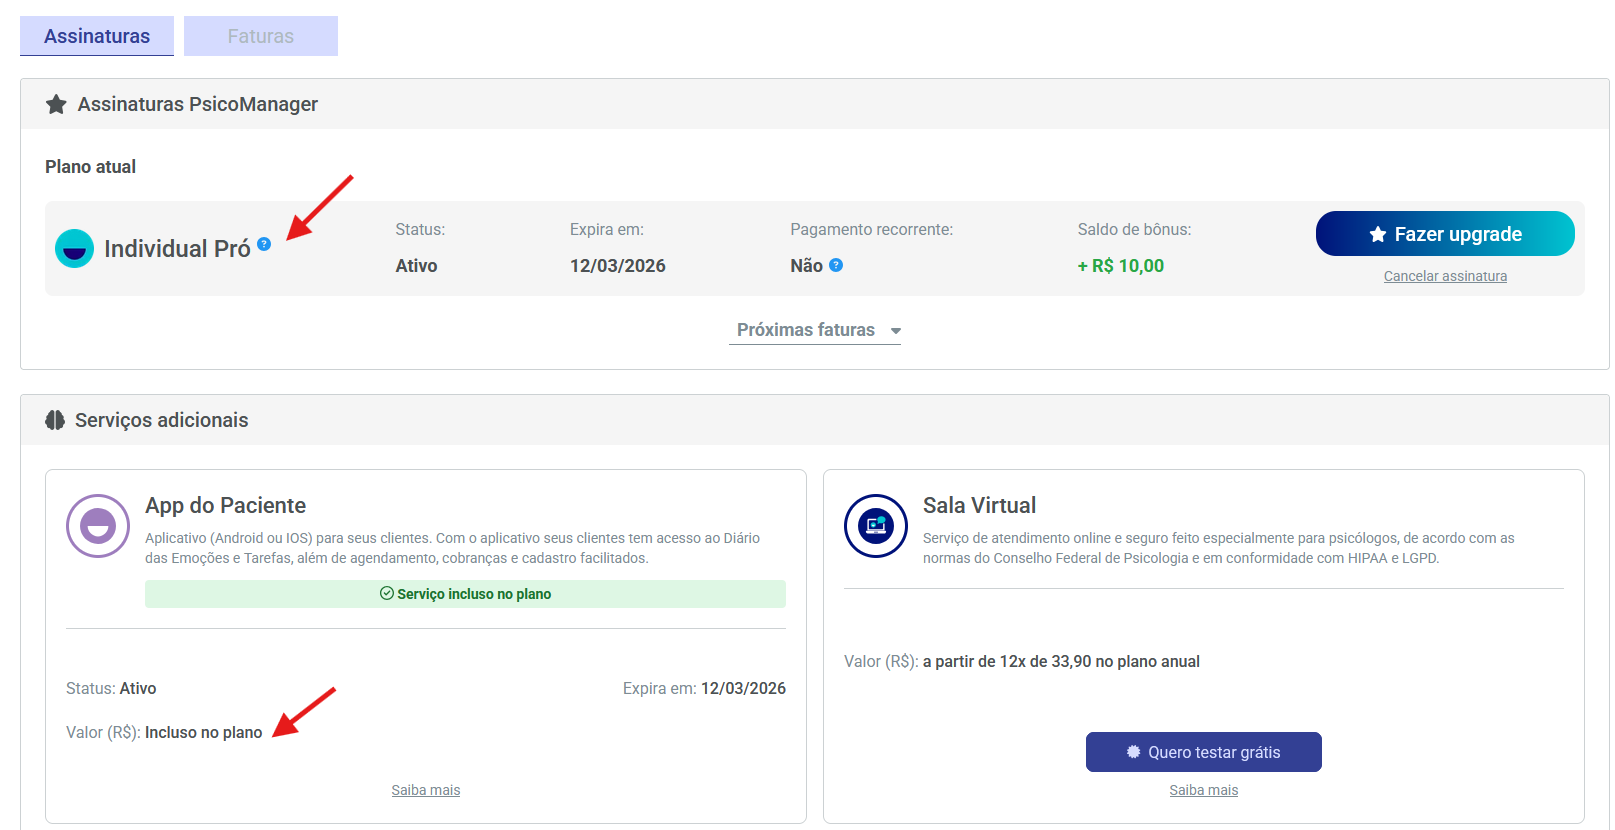This screenshot has height=830, width=1615.
Task: Expand the Próximas faturas dropdown
Action: pos(815,330)
